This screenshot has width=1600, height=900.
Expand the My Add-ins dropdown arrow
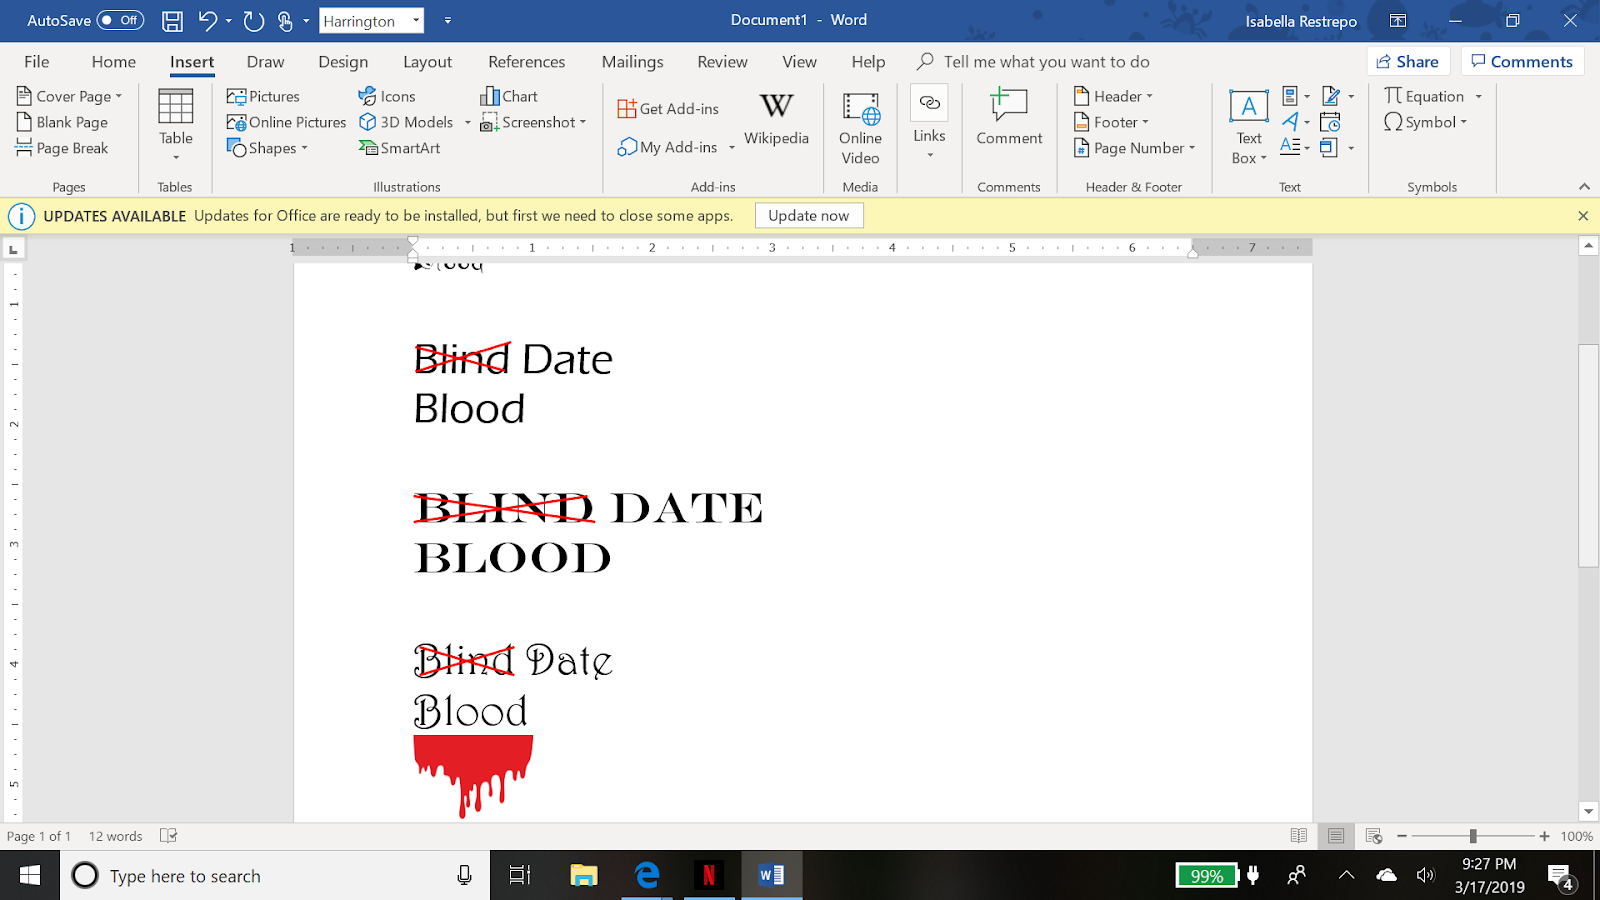point(732,148)
